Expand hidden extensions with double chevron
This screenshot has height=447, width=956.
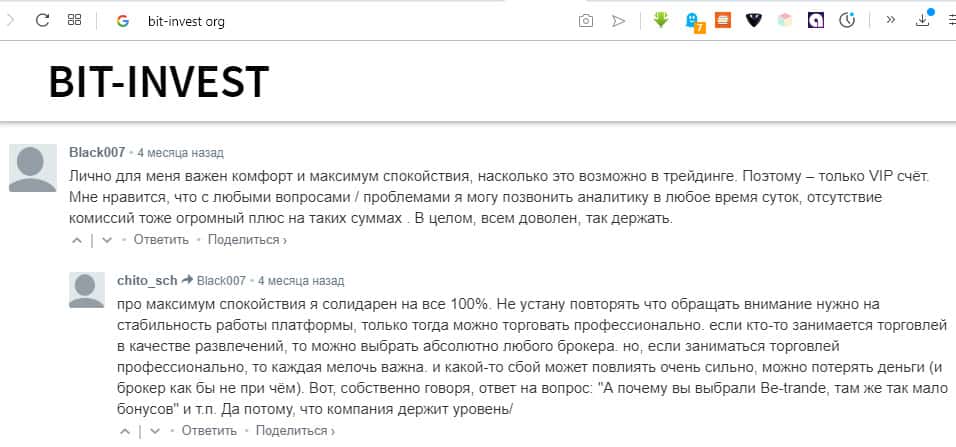891,20
